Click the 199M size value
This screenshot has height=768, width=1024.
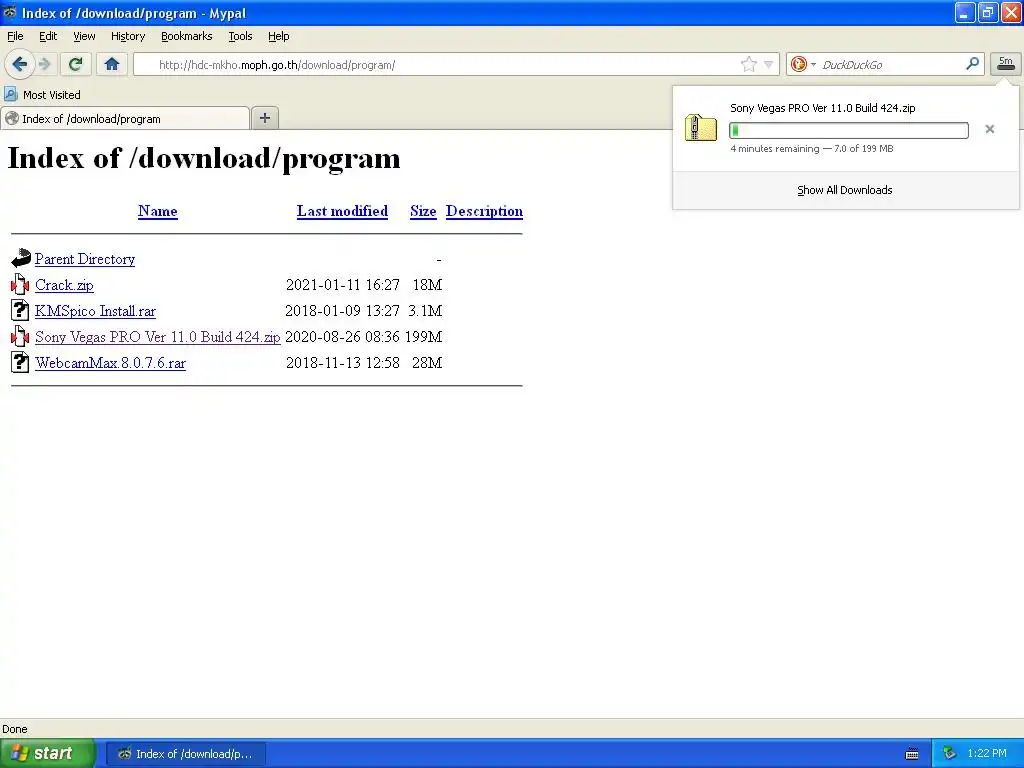tap(423, 337)
